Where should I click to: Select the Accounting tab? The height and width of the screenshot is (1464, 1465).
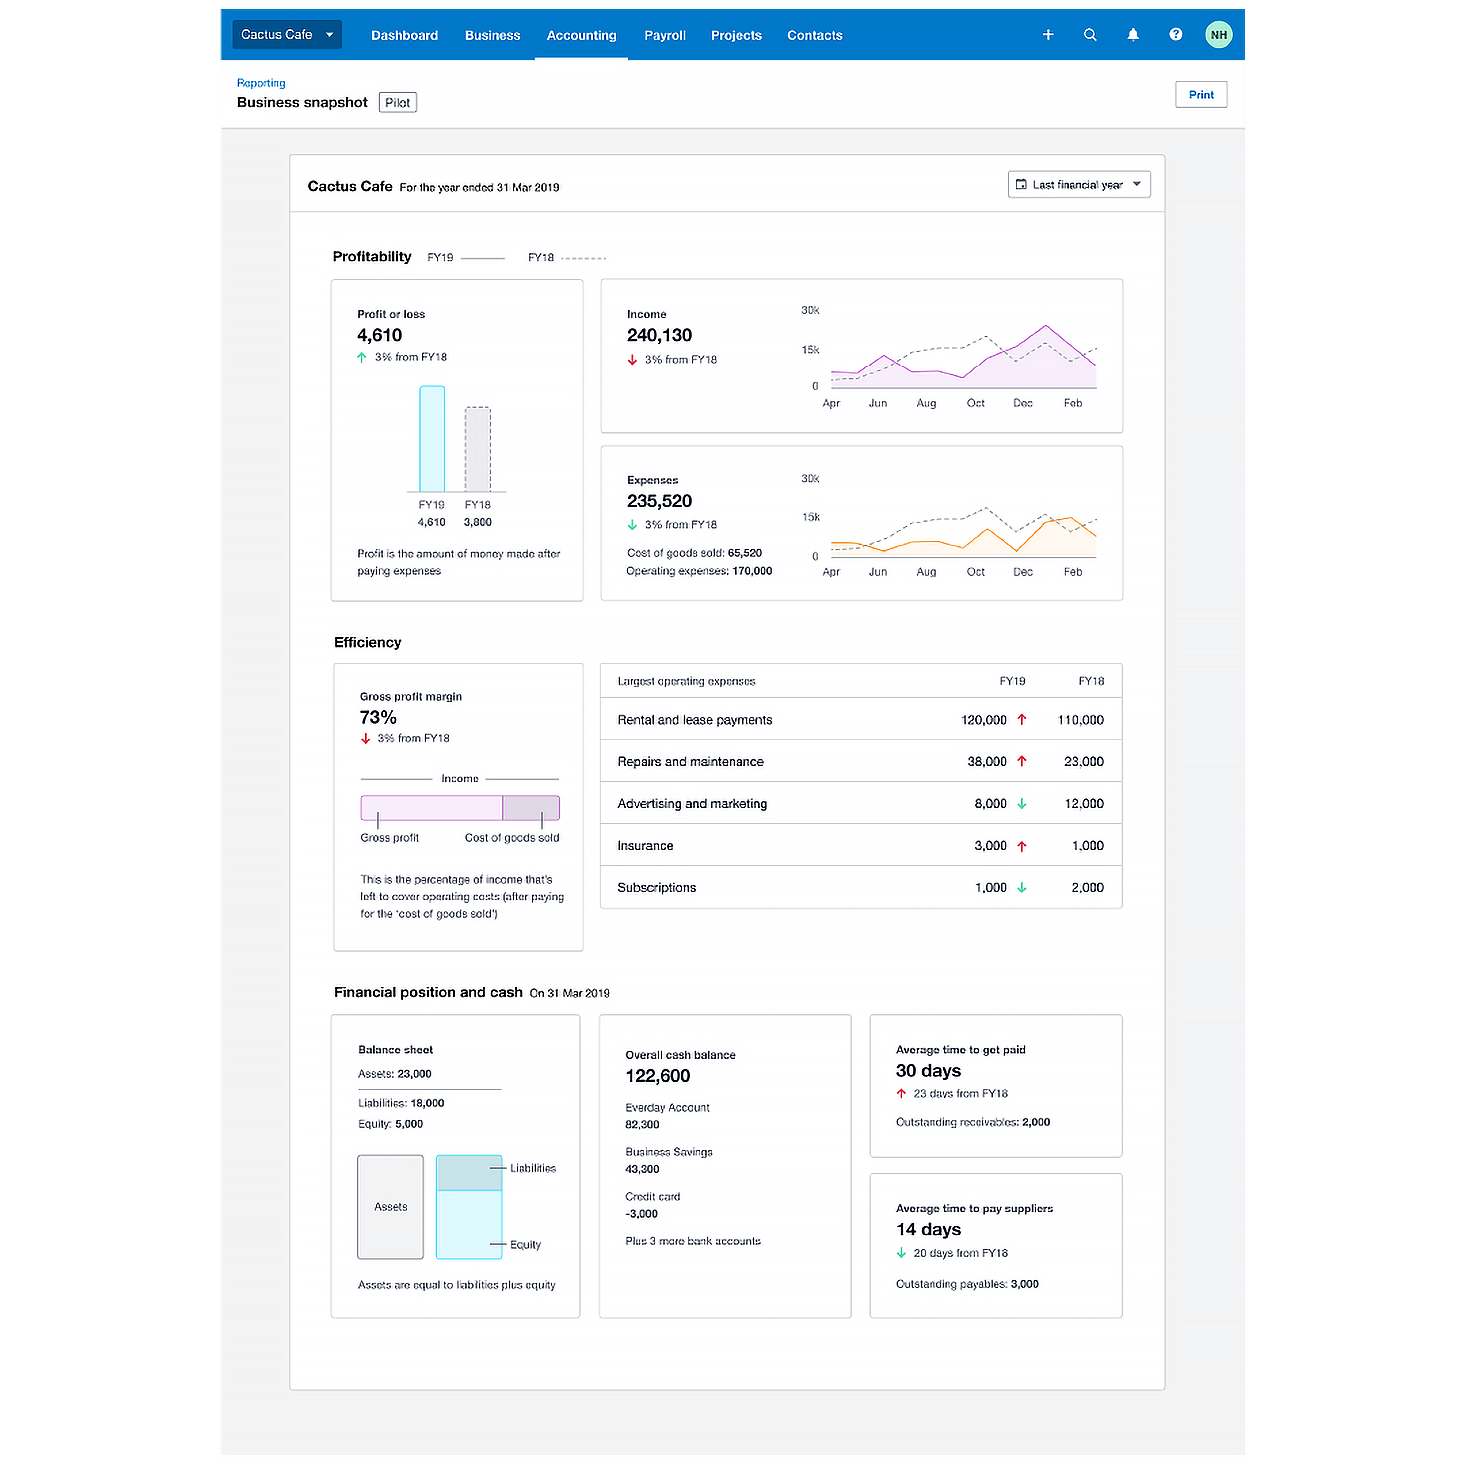click(x=581, y=35)
